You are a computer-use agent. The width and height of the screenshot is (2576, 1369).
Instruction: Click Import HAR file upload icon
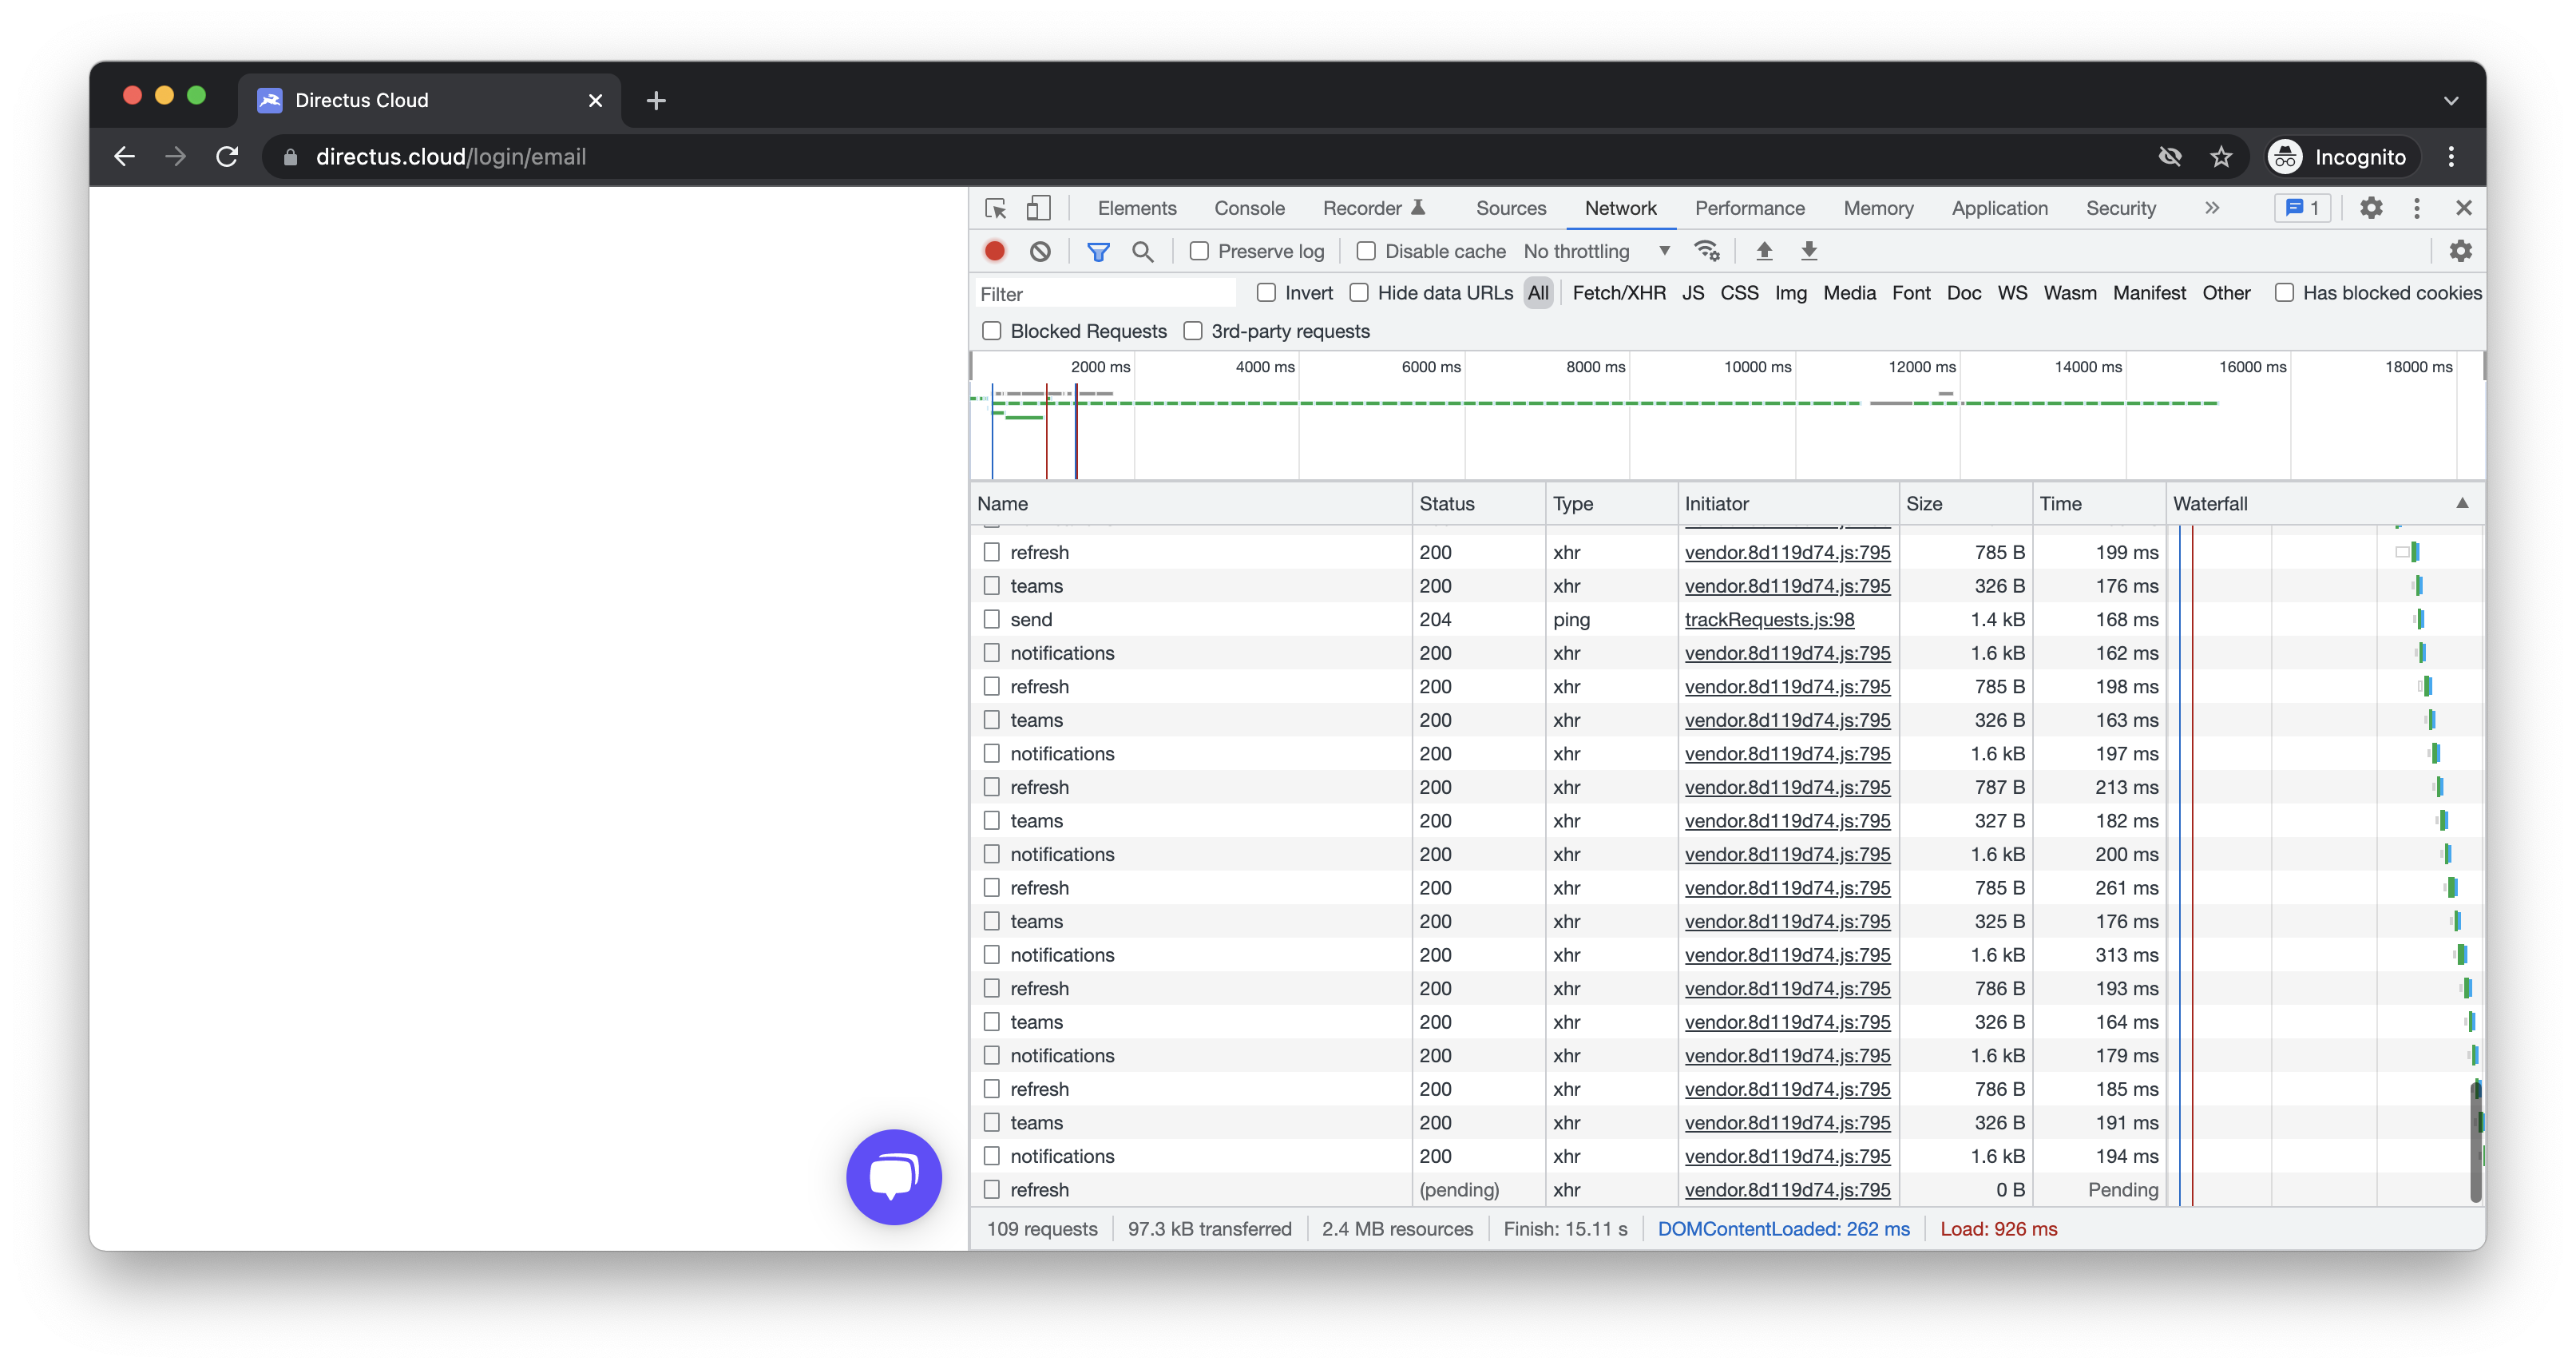click(x=1764, y=251)
